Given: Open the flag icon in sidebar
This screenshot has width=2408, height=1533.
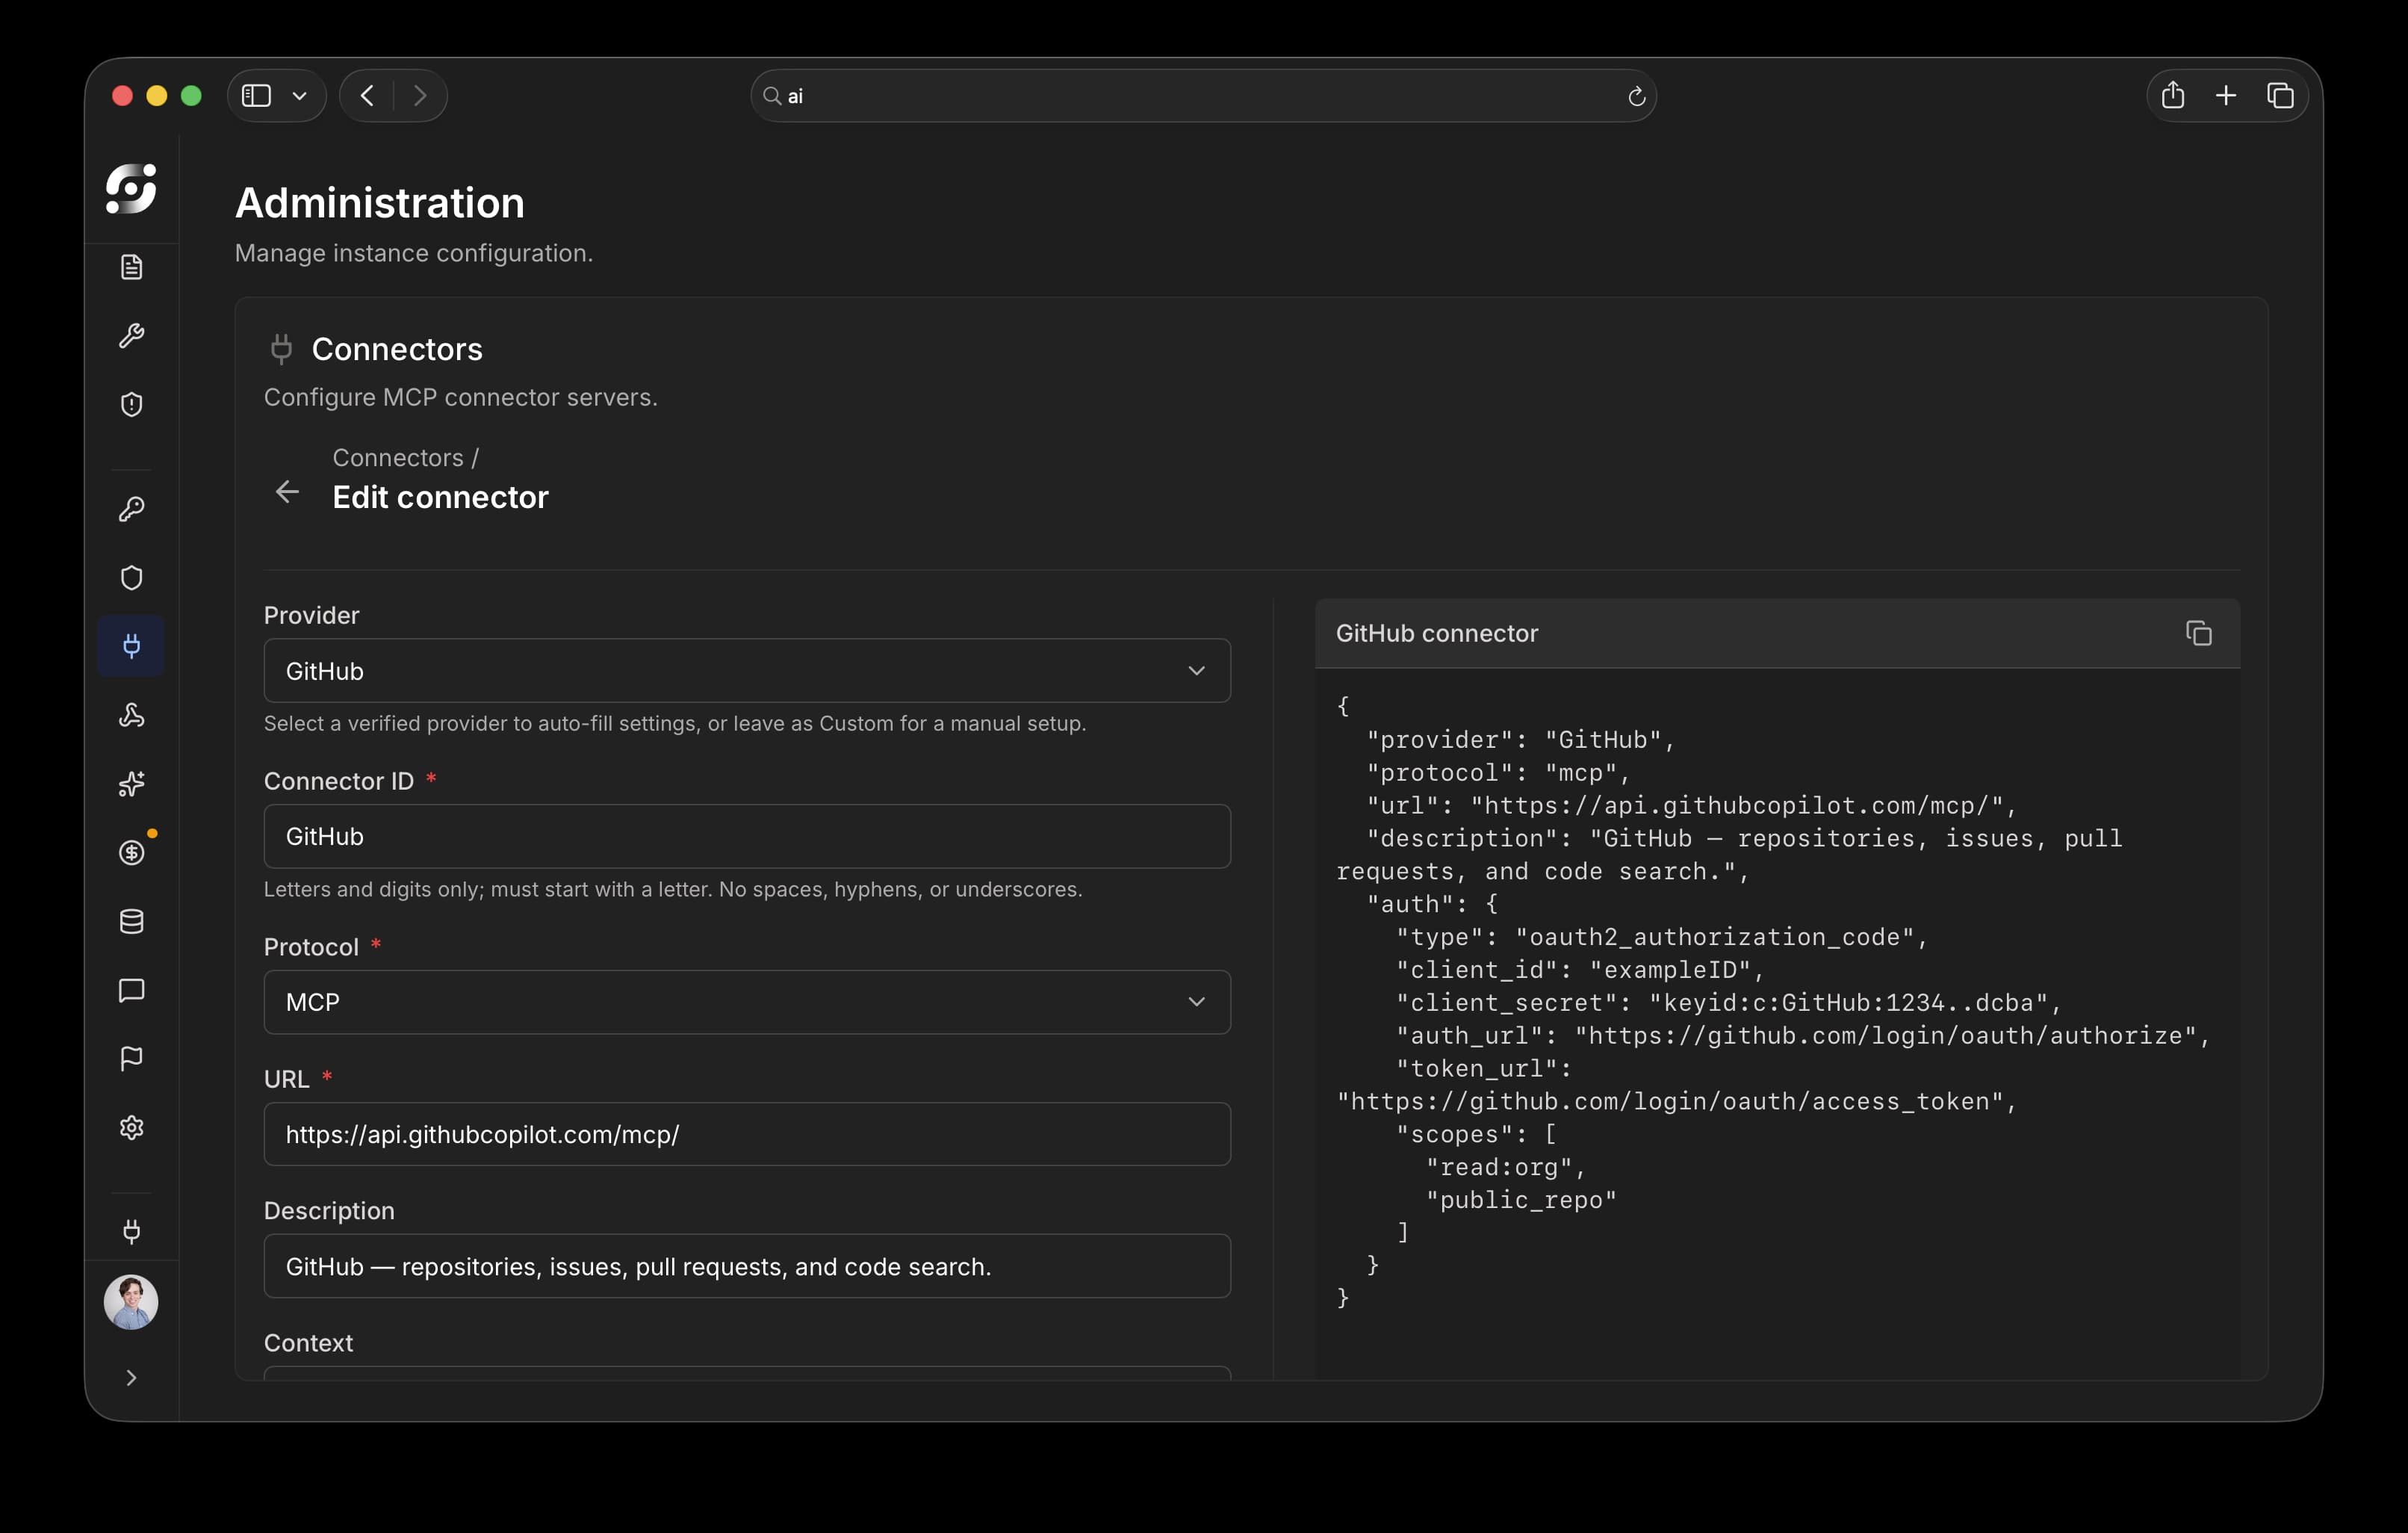Looking at the screenshot, I should (x=131, y=1058).
